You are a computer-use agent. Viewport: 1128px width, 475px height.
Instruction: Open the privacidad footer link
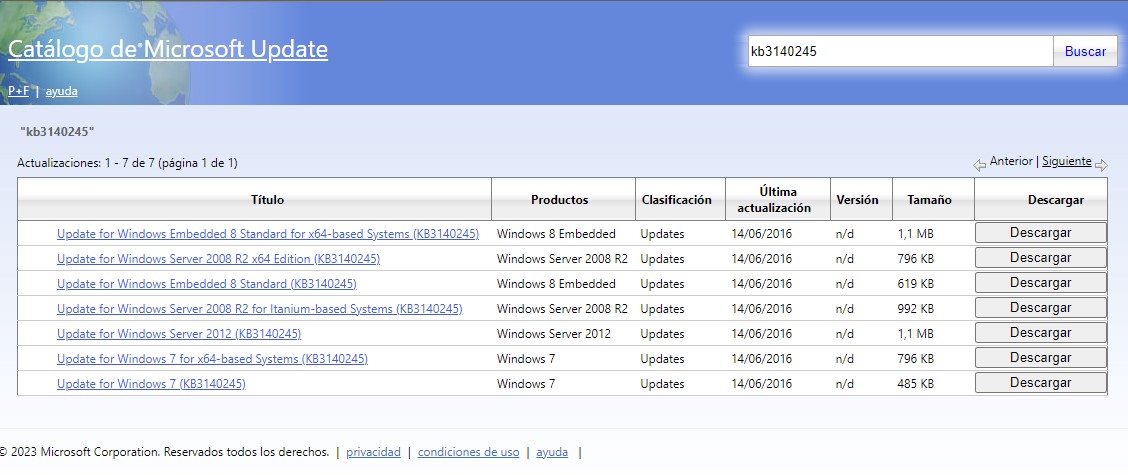point(373,452)
